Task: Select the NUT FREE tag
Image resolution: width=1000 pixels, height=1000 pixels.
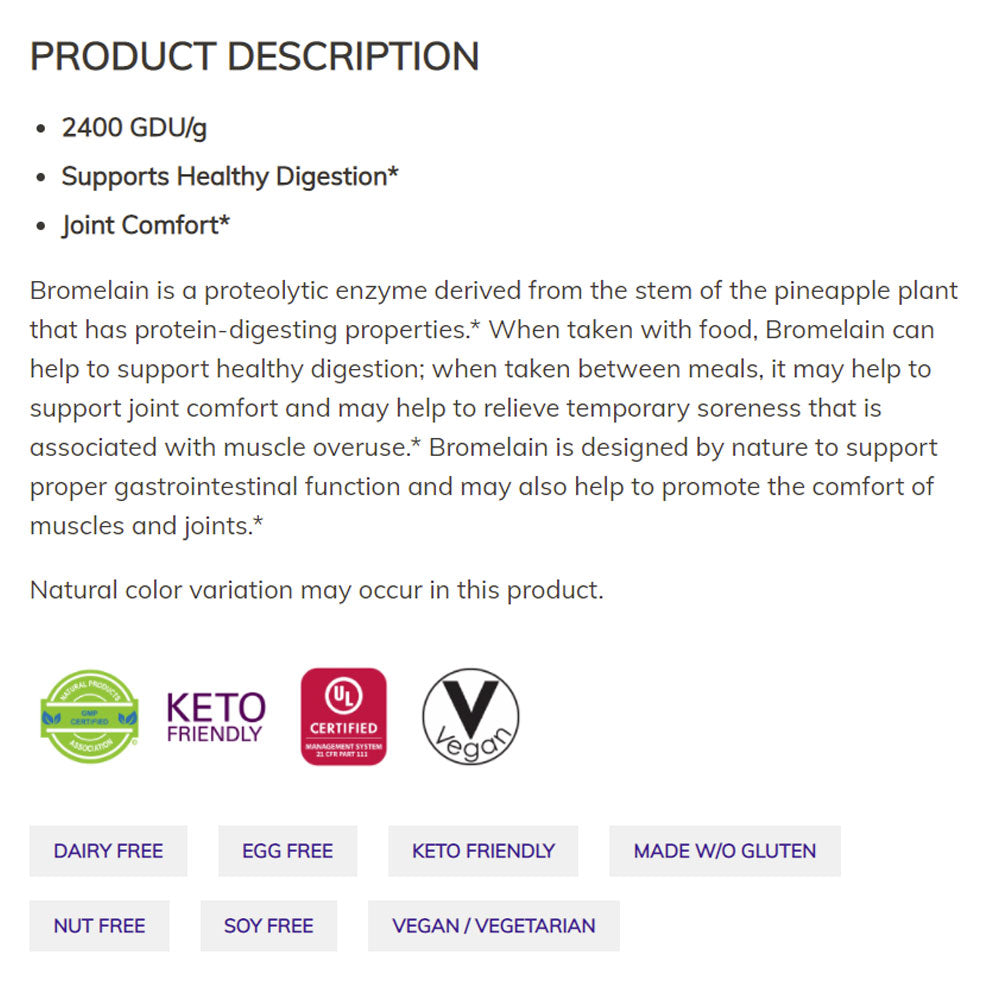Action: (x=99, y=926)
